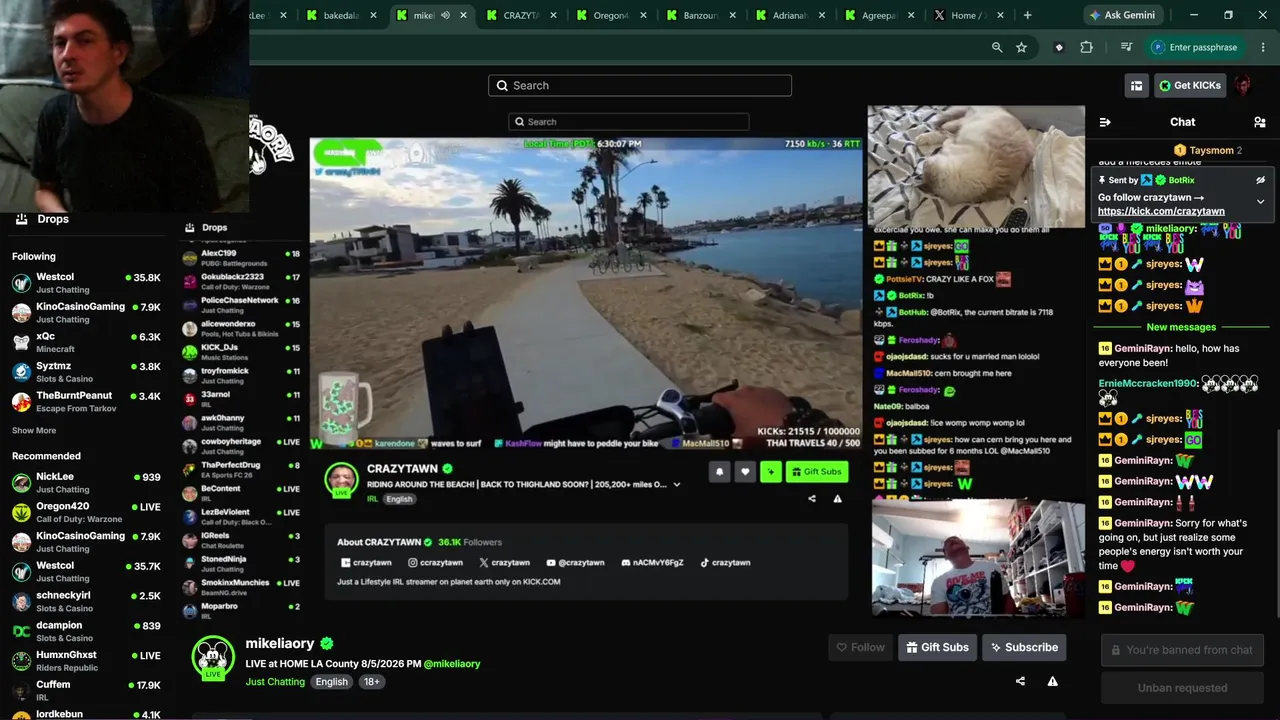Open Westcol channel in Following list
This screenshot has height=720, width=1280.
(86, 283)
